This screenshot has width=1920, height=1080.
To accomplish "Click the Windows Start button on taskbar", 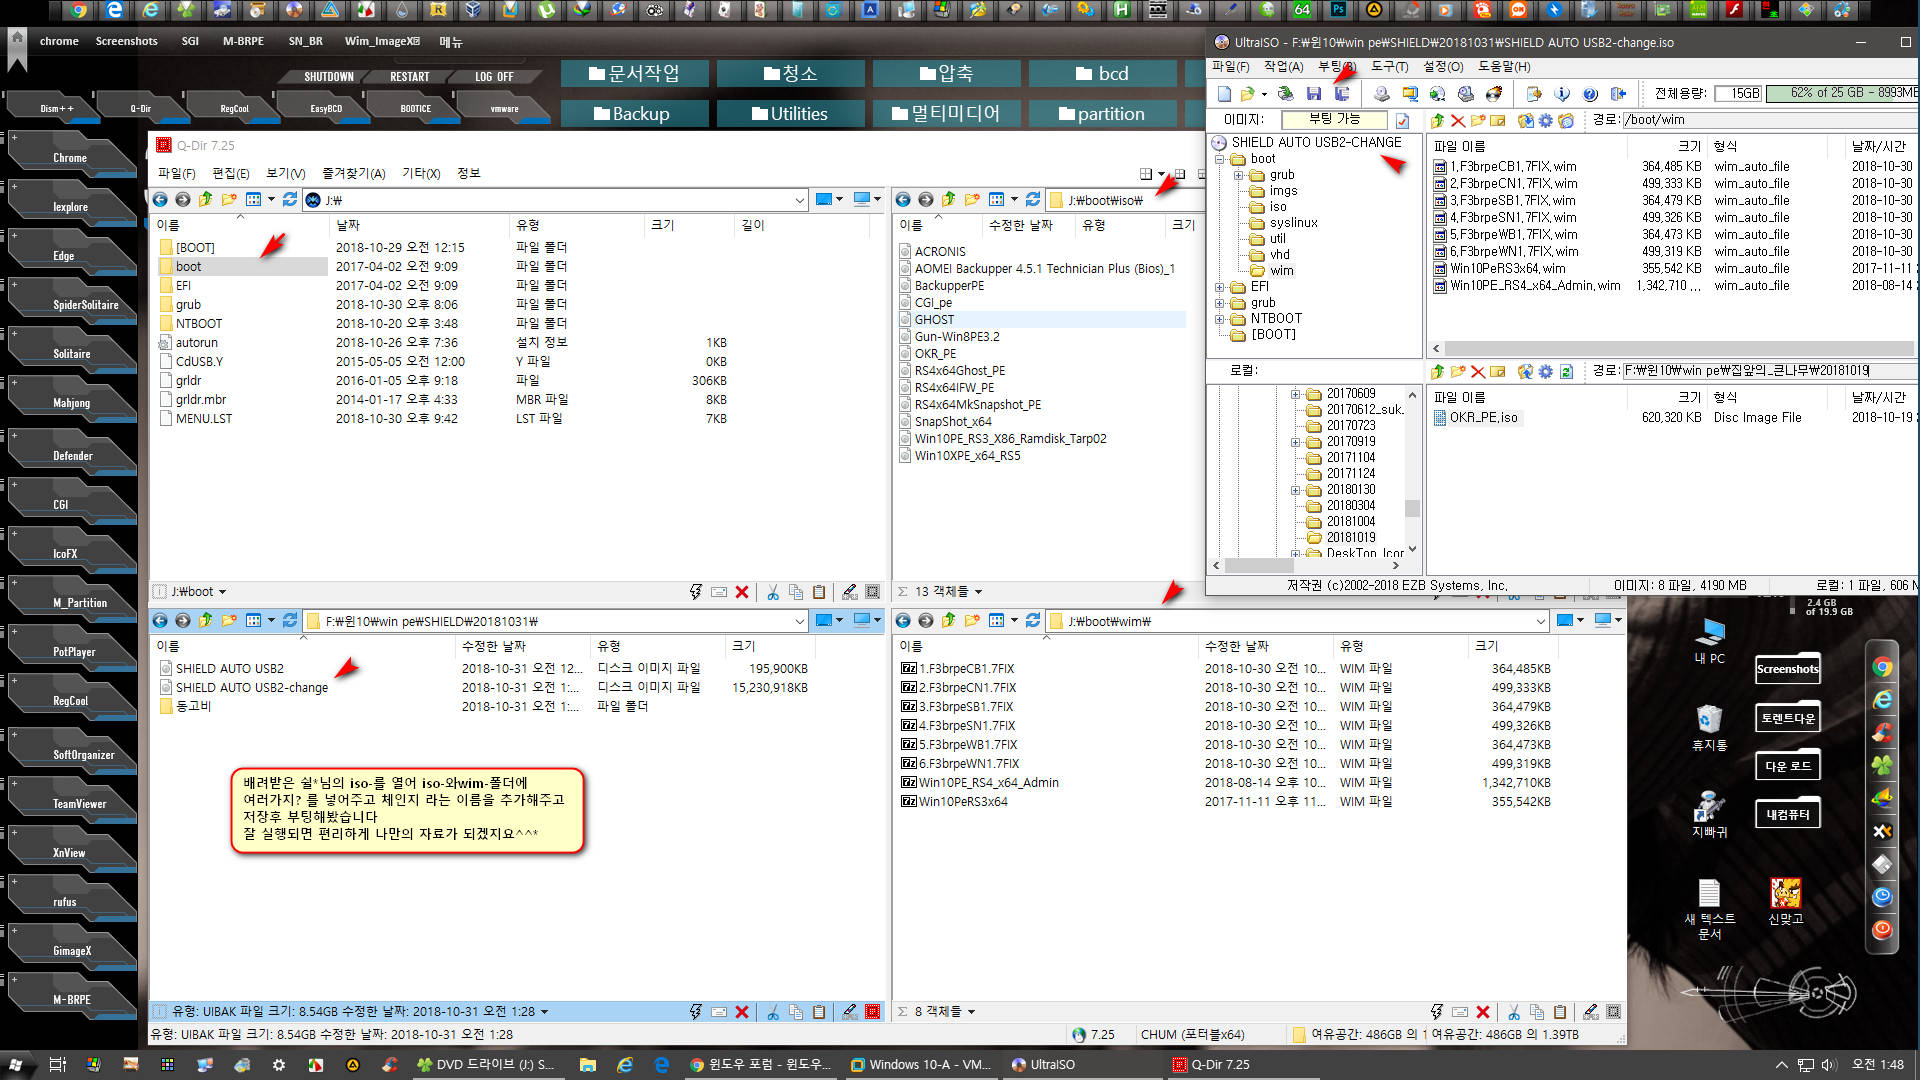I will pyautogui.click(x=16, y=1064).
